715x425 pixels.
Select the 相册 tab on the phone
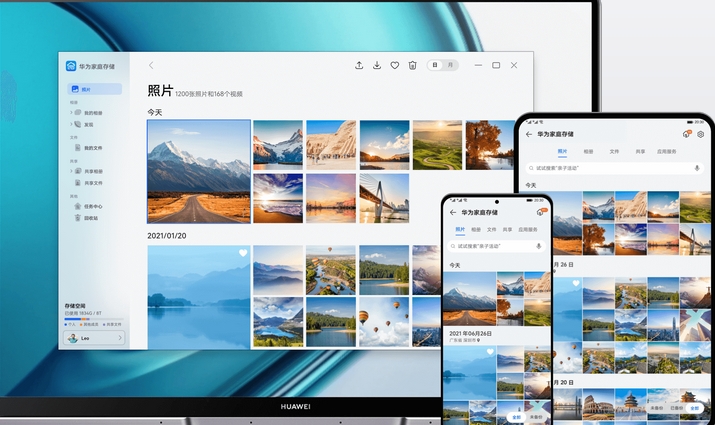[x=476, y=229]
